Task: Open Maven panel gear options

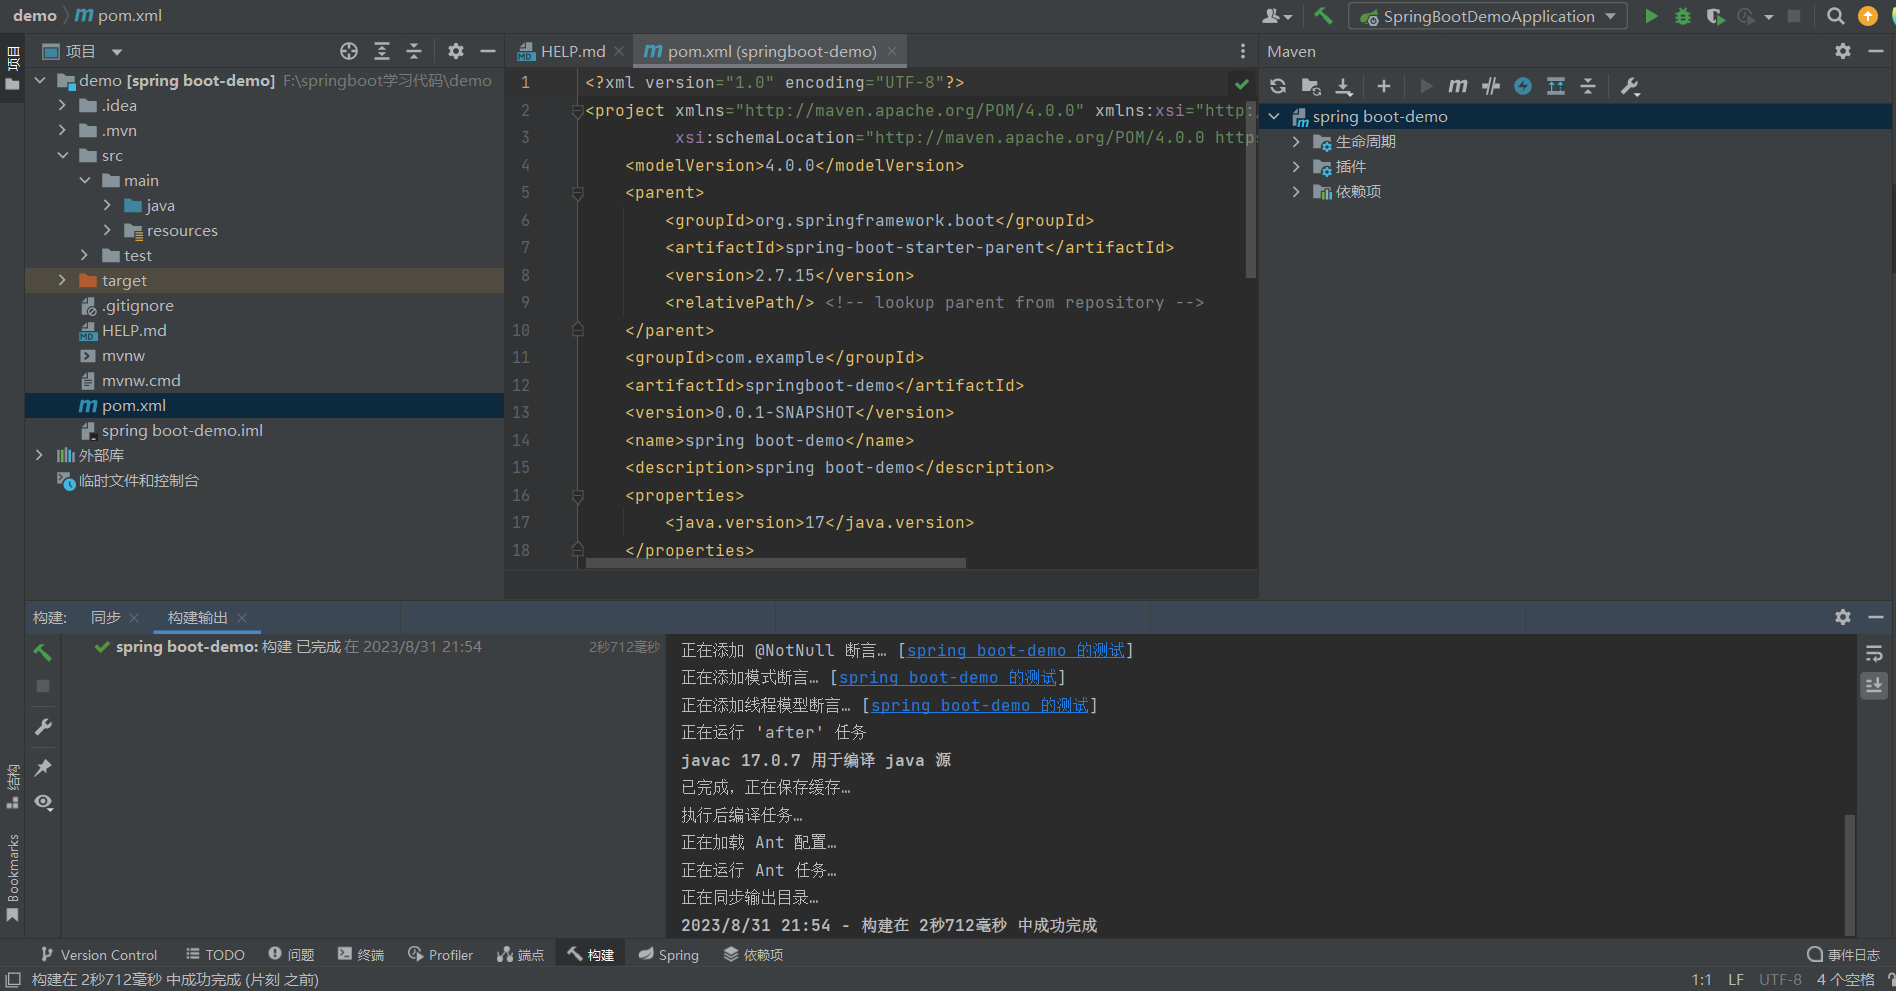Action: (x=1843, y=51)
